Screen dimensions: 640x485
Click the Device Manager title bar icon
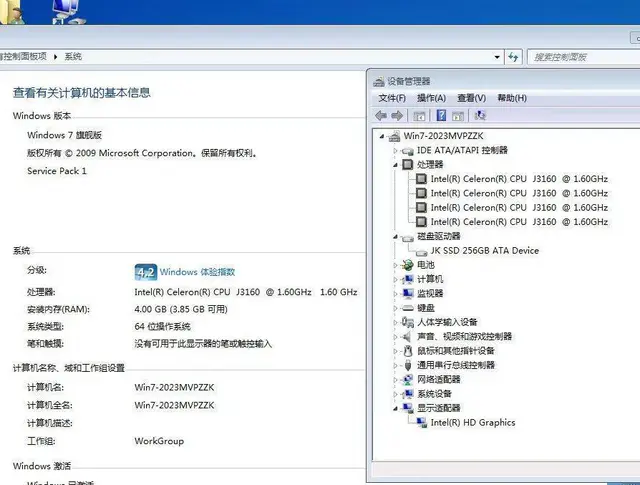coord(379,82)
